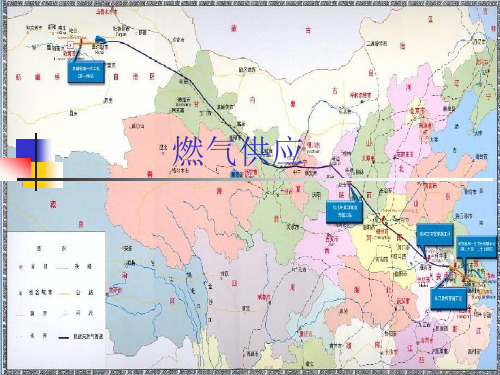Click the black pipeline symbol in legend
The image size is (500, 375).
pos(64,338)
